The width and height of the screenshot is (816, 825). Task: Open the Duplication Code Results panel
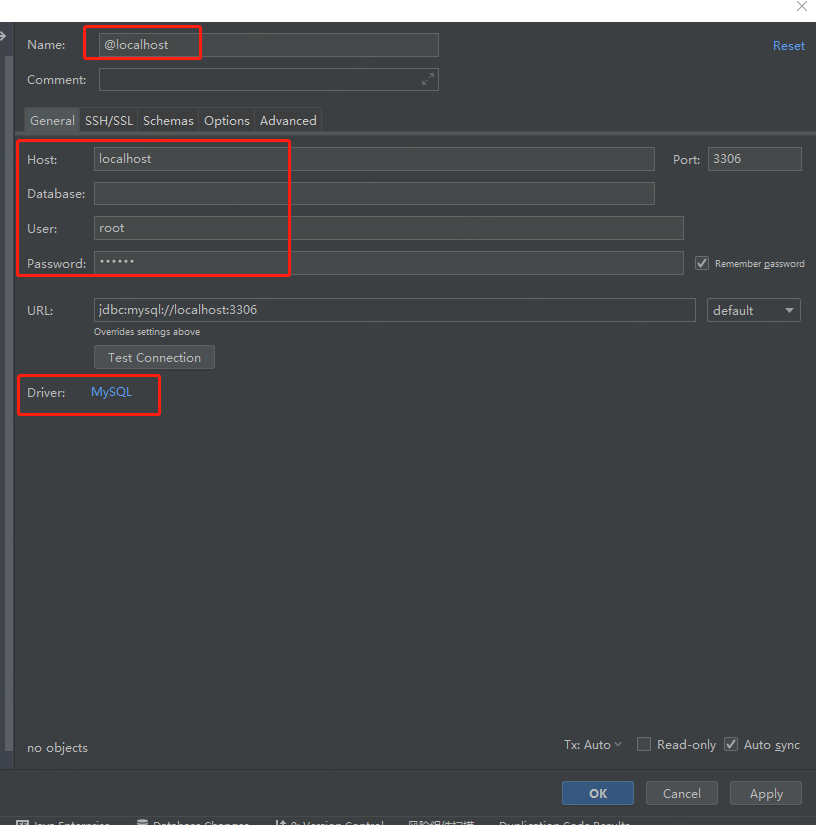(x=564, y=822)
